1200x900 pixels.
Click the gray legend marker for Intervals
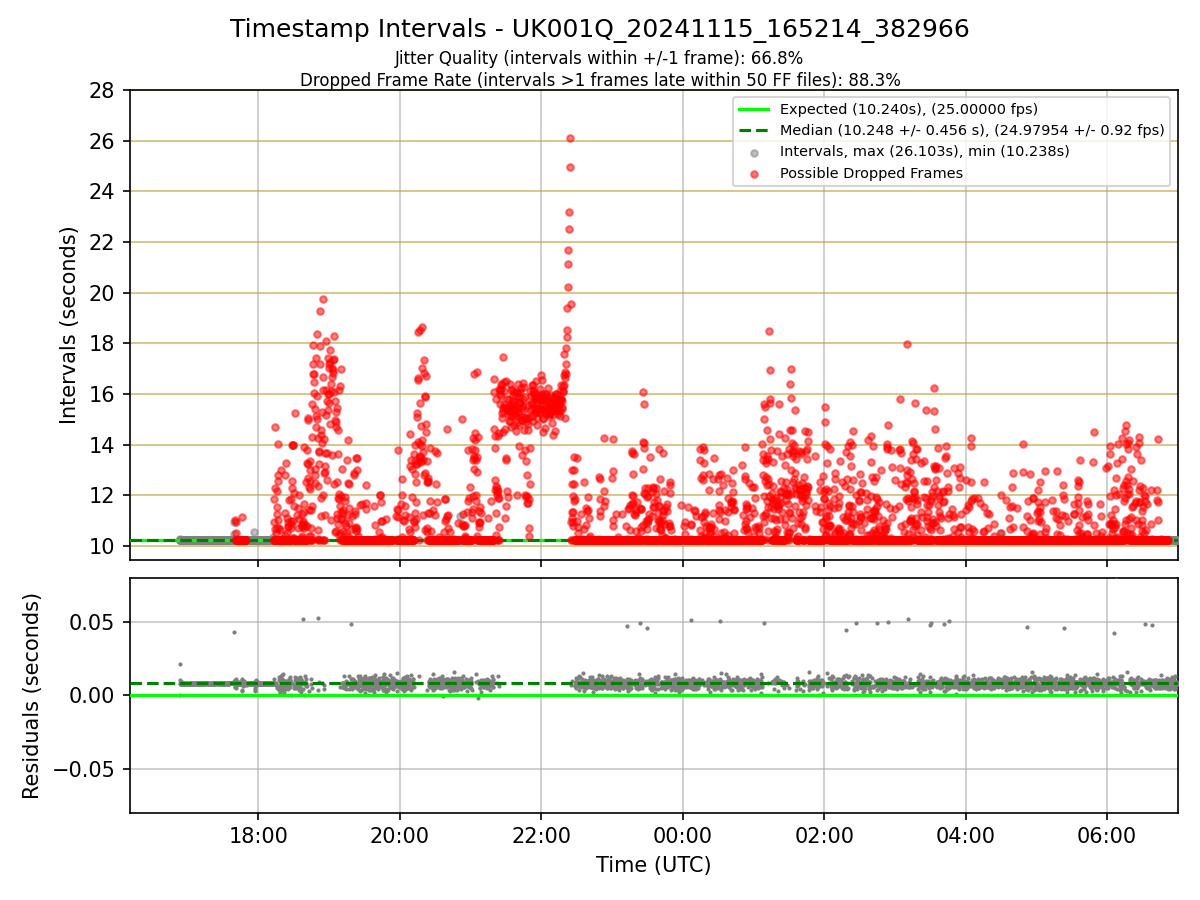click(754, 152)
